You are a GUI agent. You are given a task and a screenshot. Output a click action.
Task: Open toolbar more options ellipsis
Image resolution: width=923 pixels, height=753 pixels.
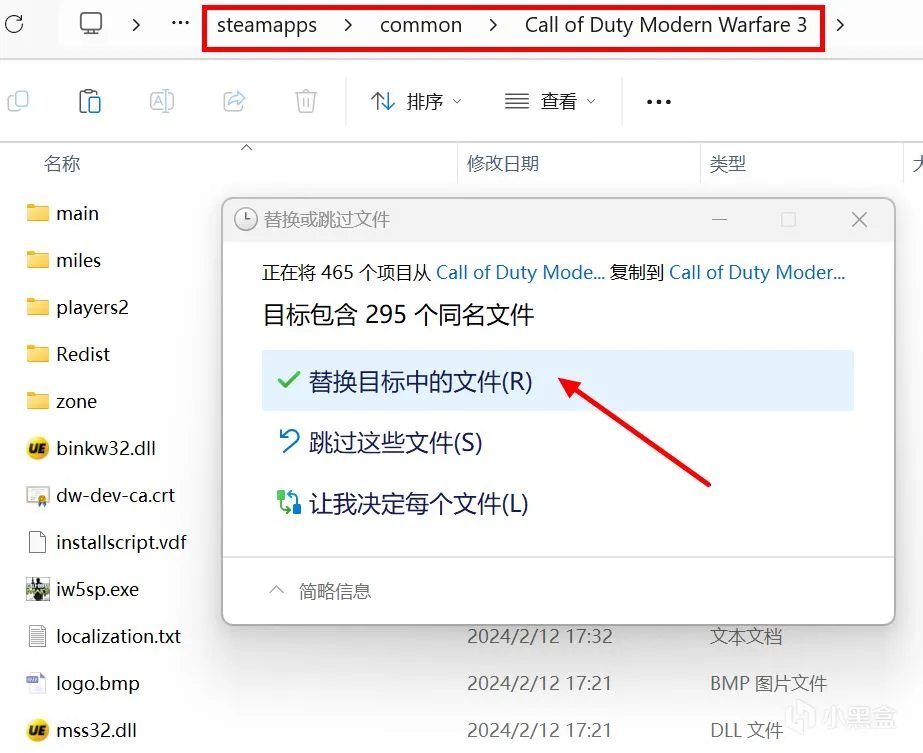(659, 102)
